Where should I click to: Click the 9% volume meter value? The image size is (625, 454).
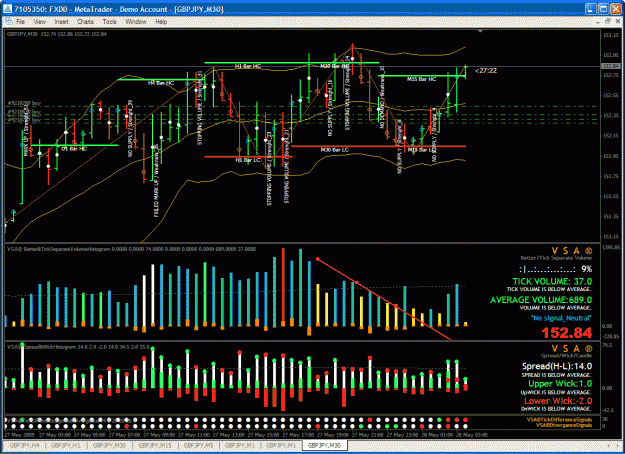click(587, 269)
